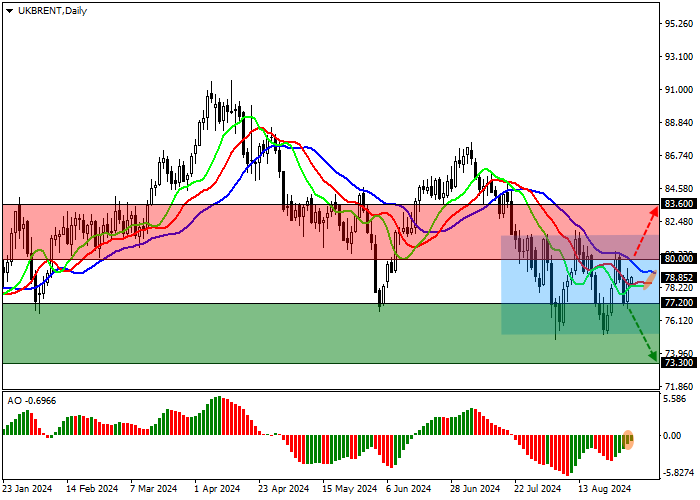Viewport: 700px width, 500px height.
Task: Select the 77.200 price level label
Action: pos(679,303)
